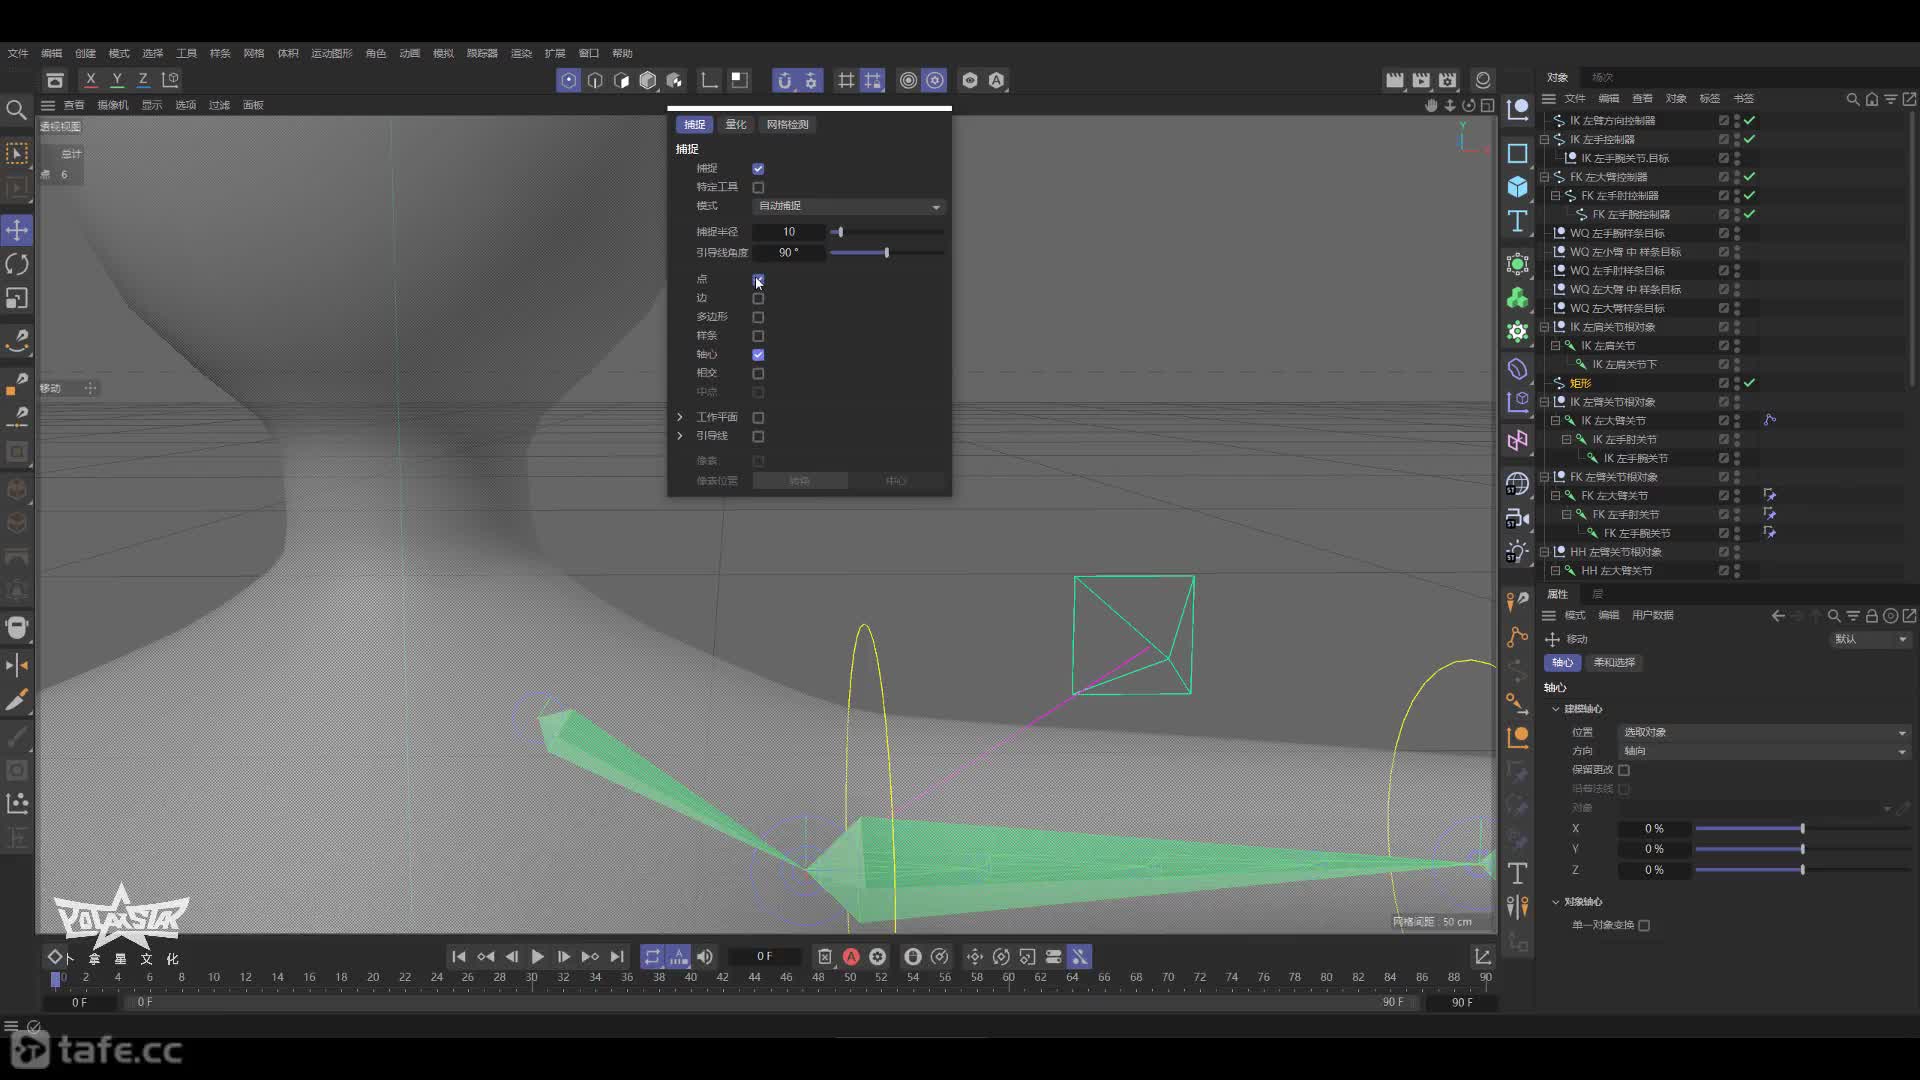Image resolution: width=1920 pixels, height=1080 pixels.
Task: Play the animation forward
Action: (x=537, y=957)
